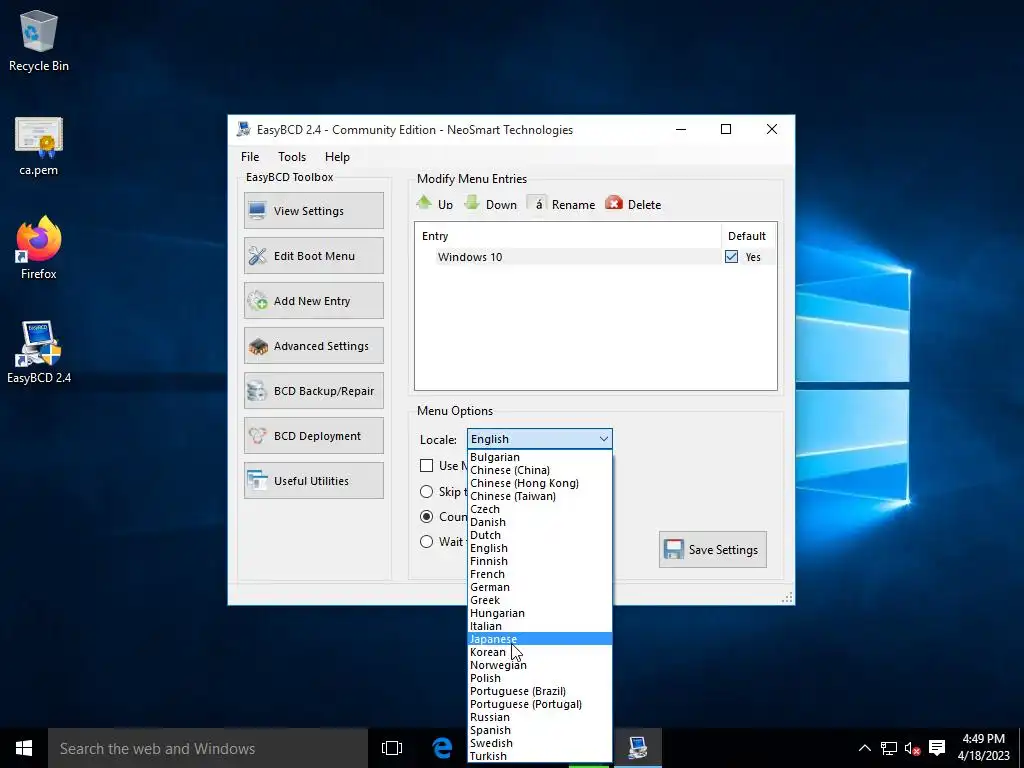Open the Windows Start button
1024x768 pixels.
point(24,748)
